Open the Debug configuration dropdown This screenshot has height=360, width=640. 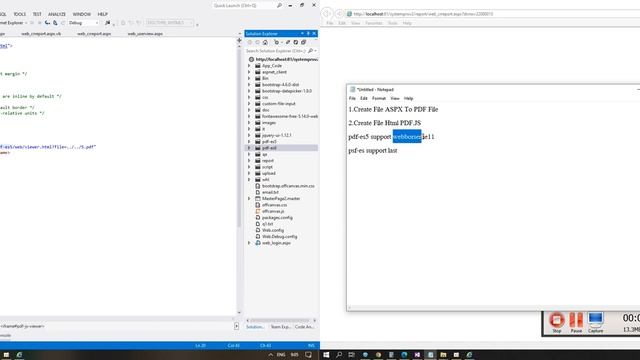point(84,23)
